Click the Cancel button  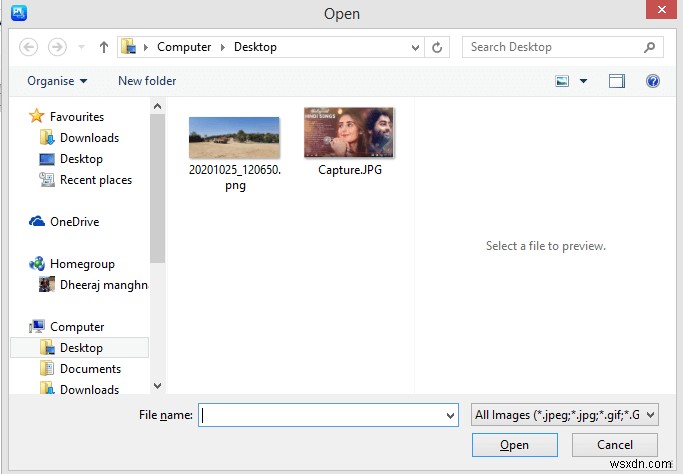[x=615, y=445]
